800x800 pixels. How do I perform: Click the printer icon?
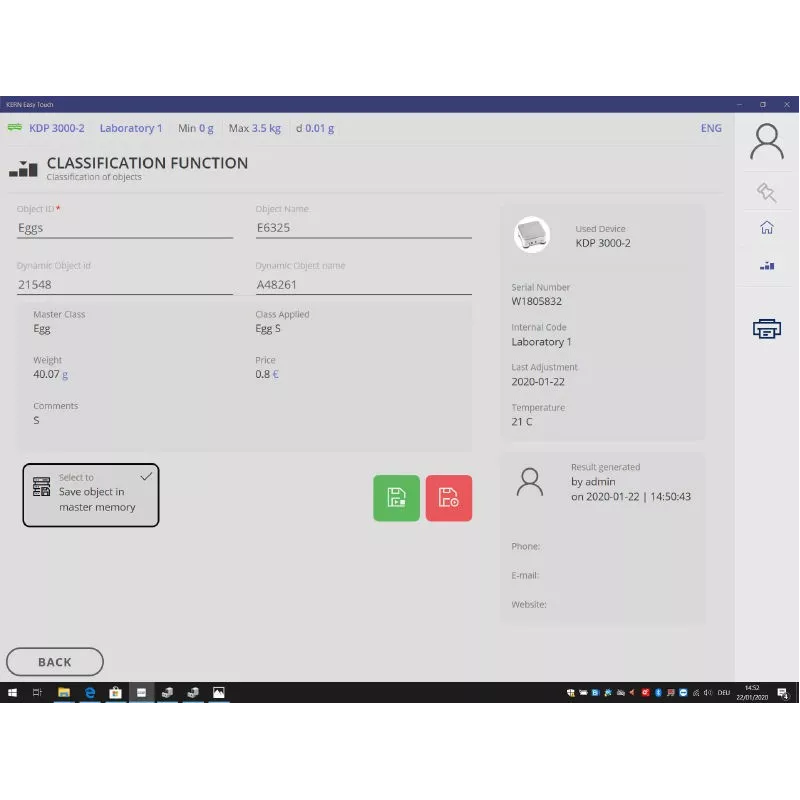click(767, 328)
